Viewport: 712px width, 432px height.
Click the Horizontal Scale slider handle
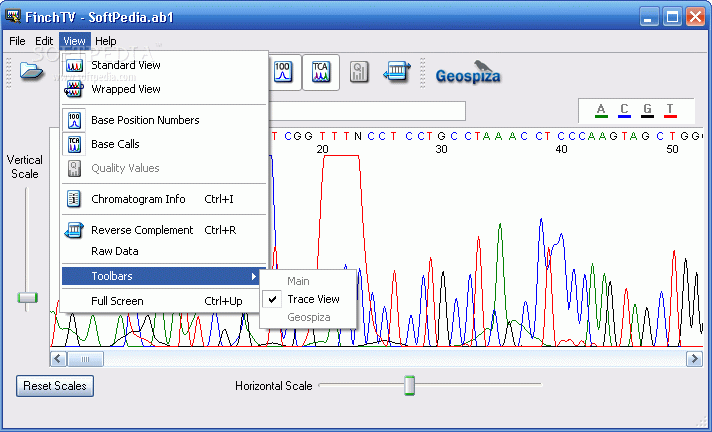pos(410,385)
